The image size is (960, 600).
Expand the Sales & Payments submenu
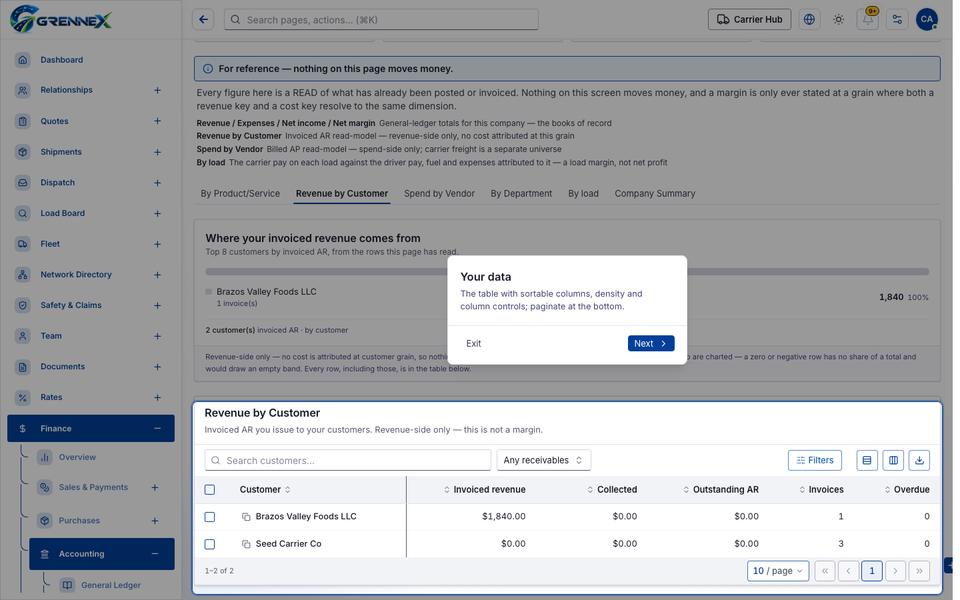tap(155, 487)
